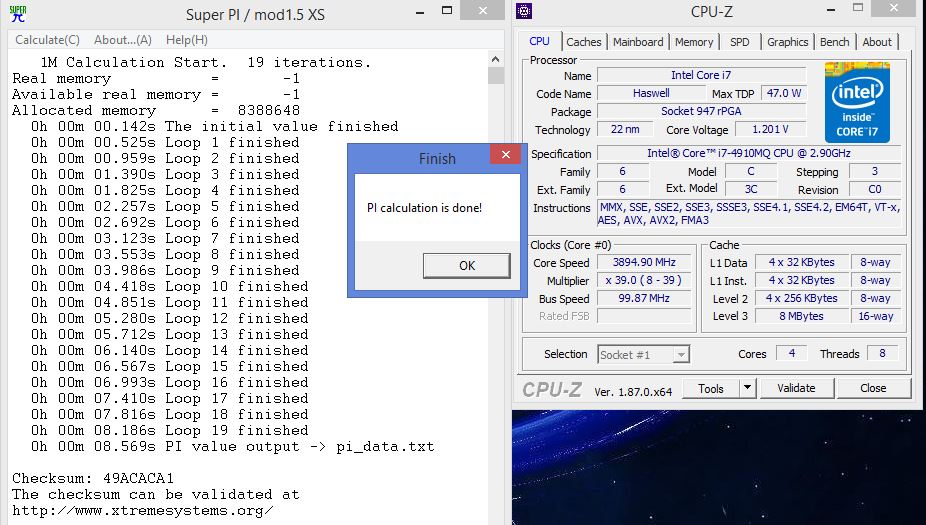The image size is (926, 525).
Task: Click the Ext. Model 3C value
Action: coord(751,189)
